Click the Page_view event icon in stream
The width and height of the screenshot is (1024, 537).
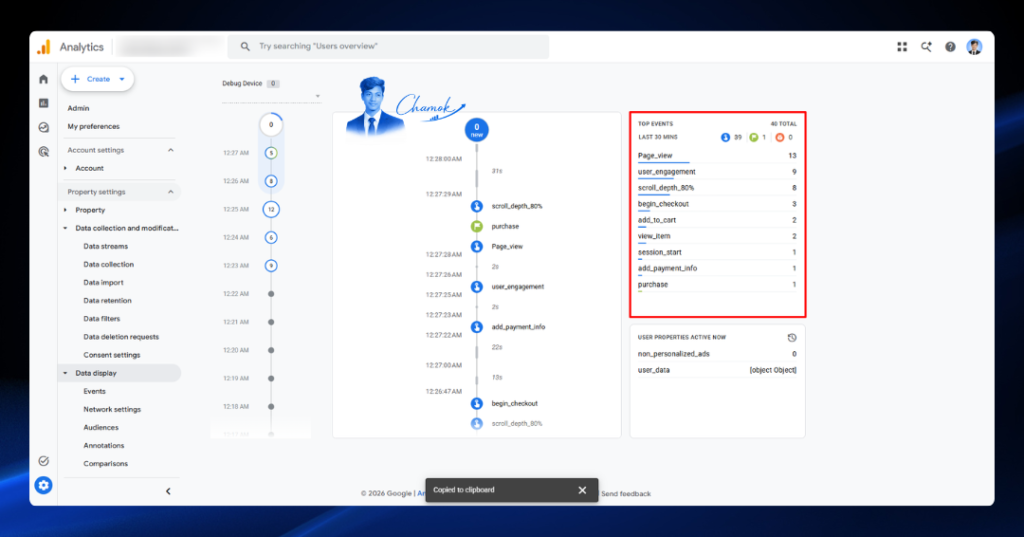[477, 246]
